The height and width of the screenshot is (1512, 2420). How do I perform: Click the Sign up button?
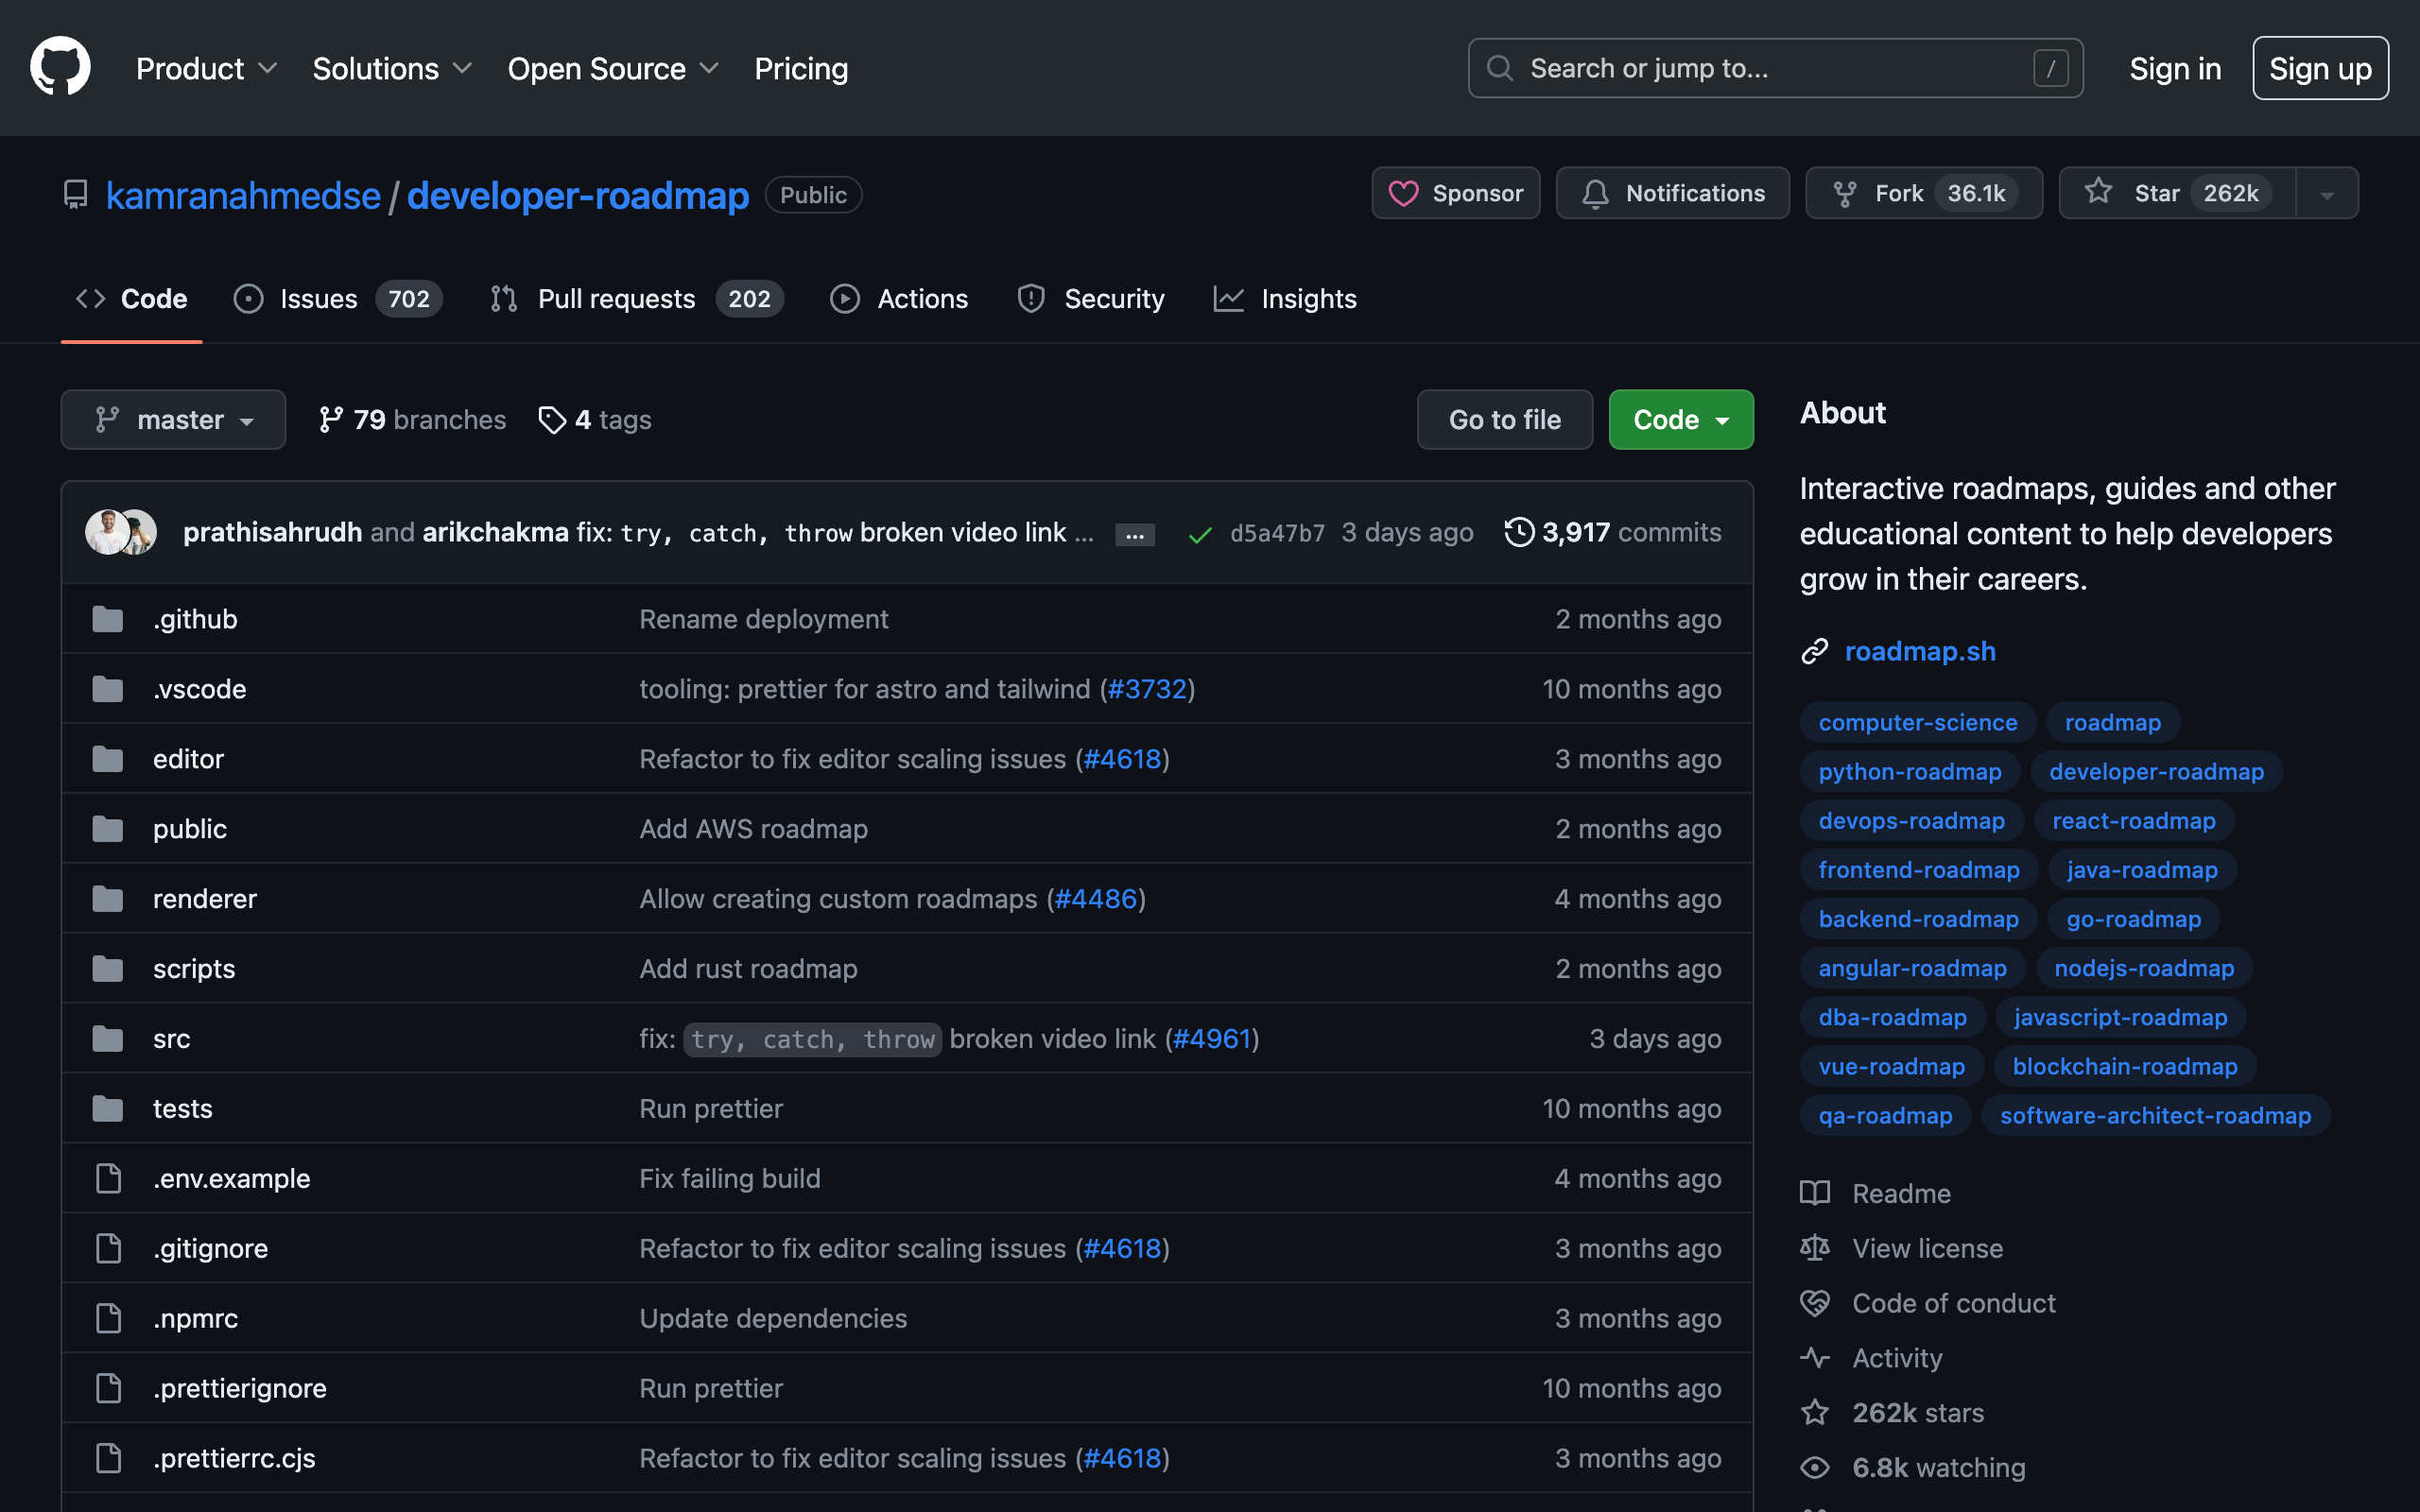click(2320, 68)
